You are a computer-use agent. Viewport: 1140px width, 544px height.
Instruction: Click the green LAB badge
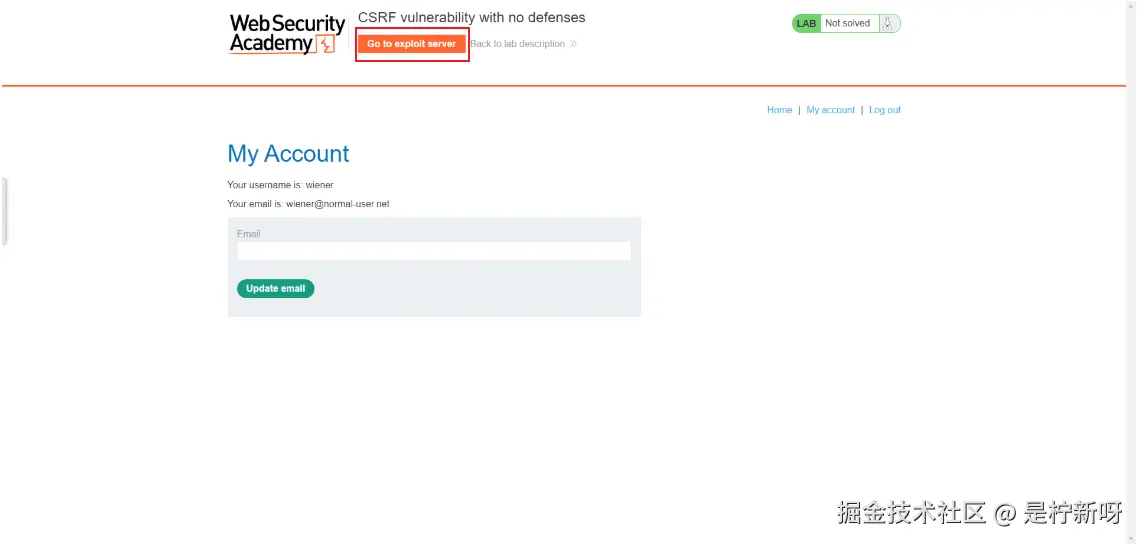coord(806,23)
